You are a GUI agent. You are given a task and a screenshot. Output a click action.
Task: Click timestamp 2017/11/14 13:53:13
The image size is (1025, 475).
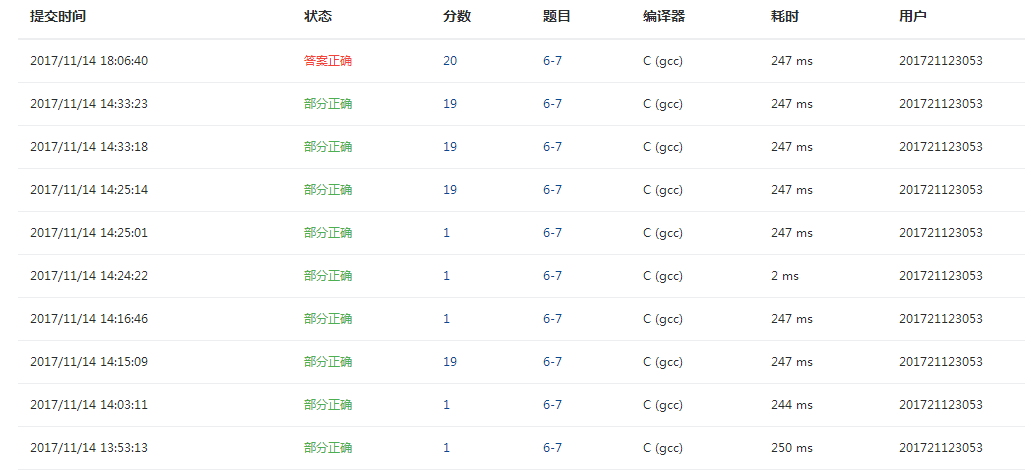click(89, 448)
